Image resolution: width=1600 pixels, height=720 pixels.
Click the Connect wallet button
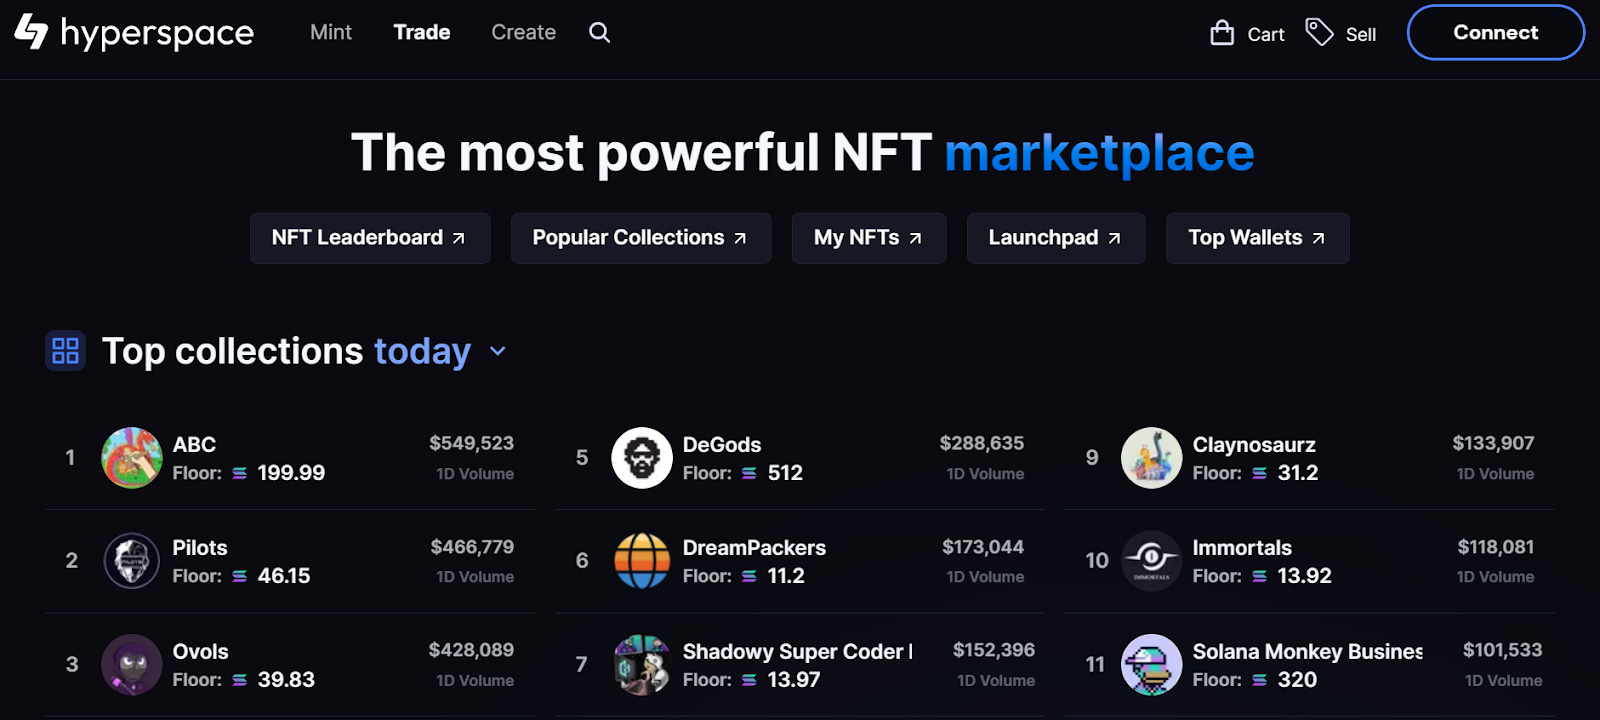[1496, 33]
